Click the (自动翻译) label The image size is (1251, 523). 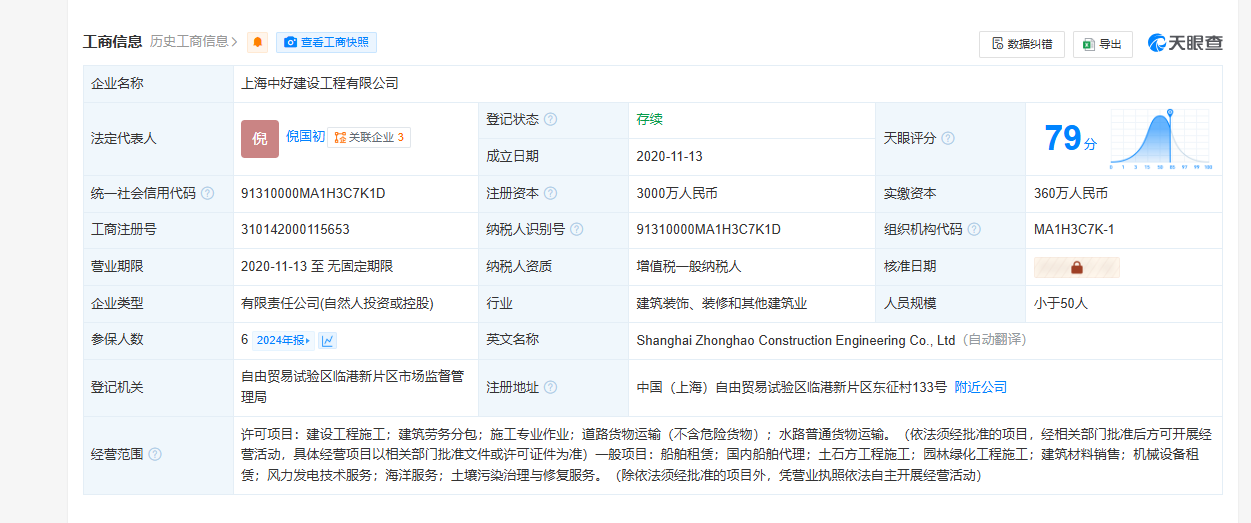994,340
